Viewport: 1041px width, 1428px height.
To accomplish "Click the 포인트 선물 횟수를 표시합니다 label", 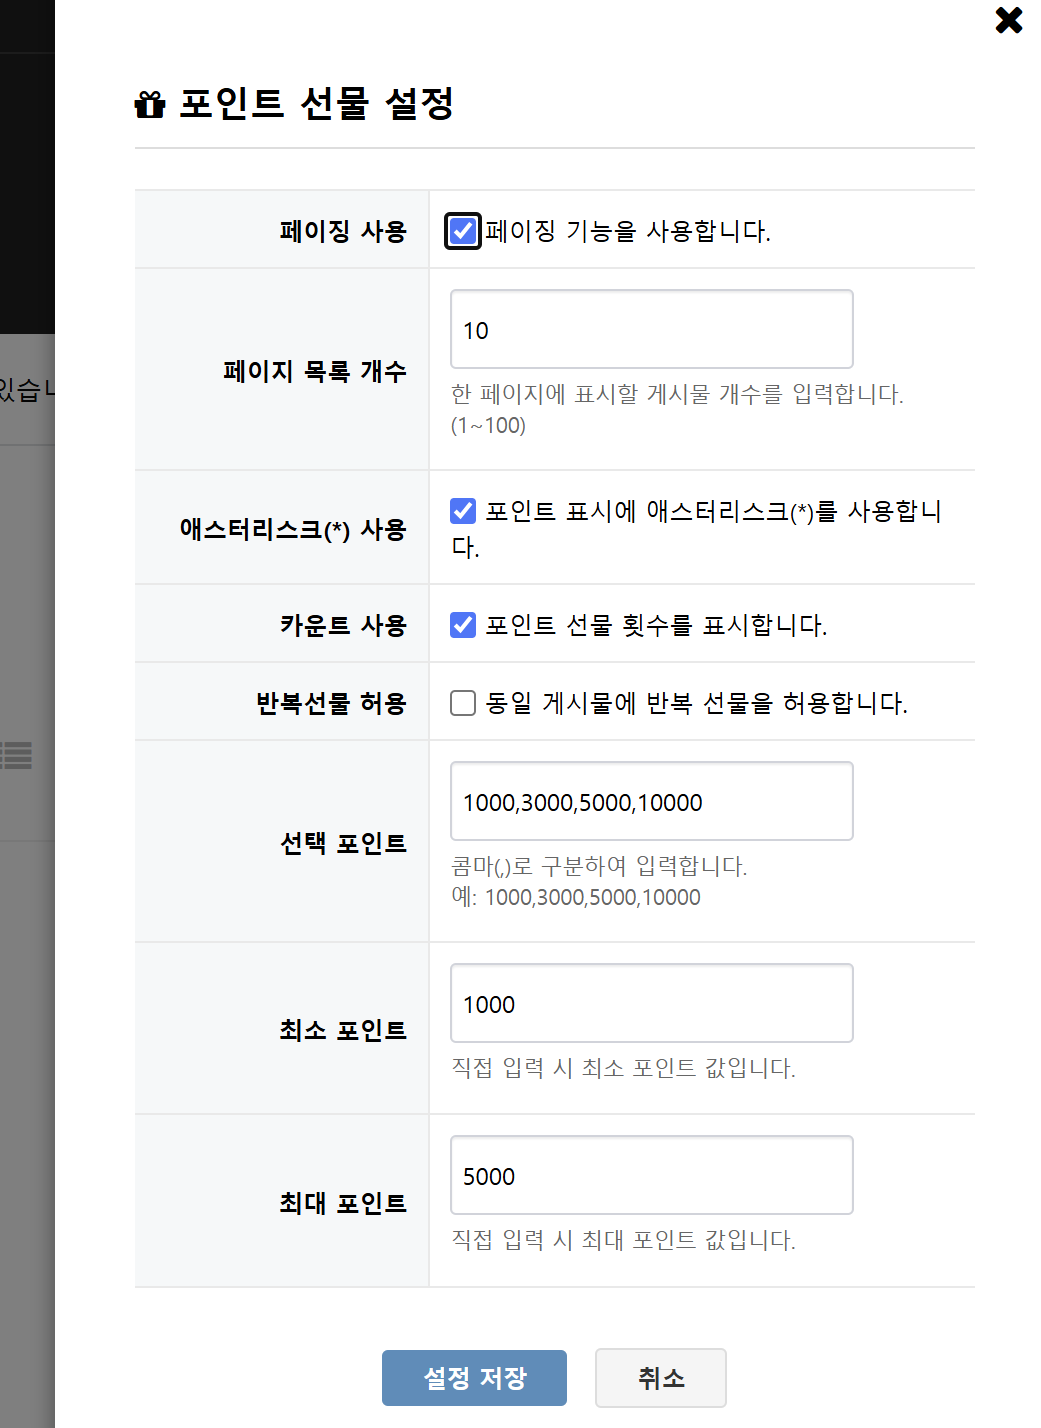I will click(656, 625).
